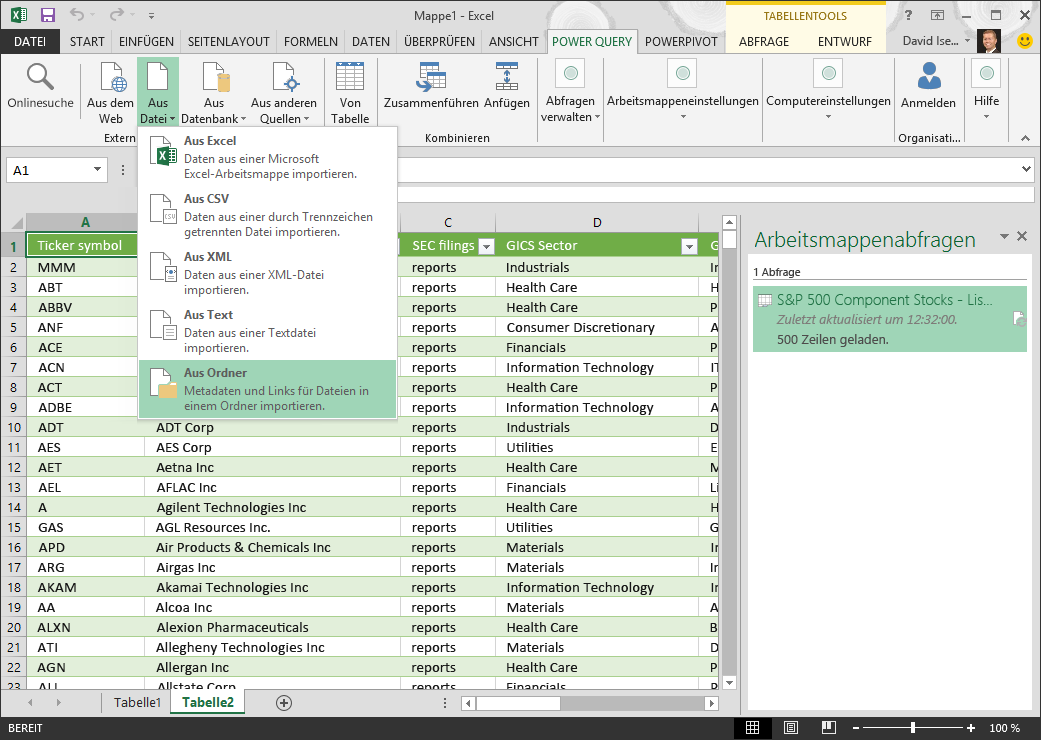Viewport: 1041px width, 740px height.
Task: Choose Aus Ordner import option
Action: [268, 389]
